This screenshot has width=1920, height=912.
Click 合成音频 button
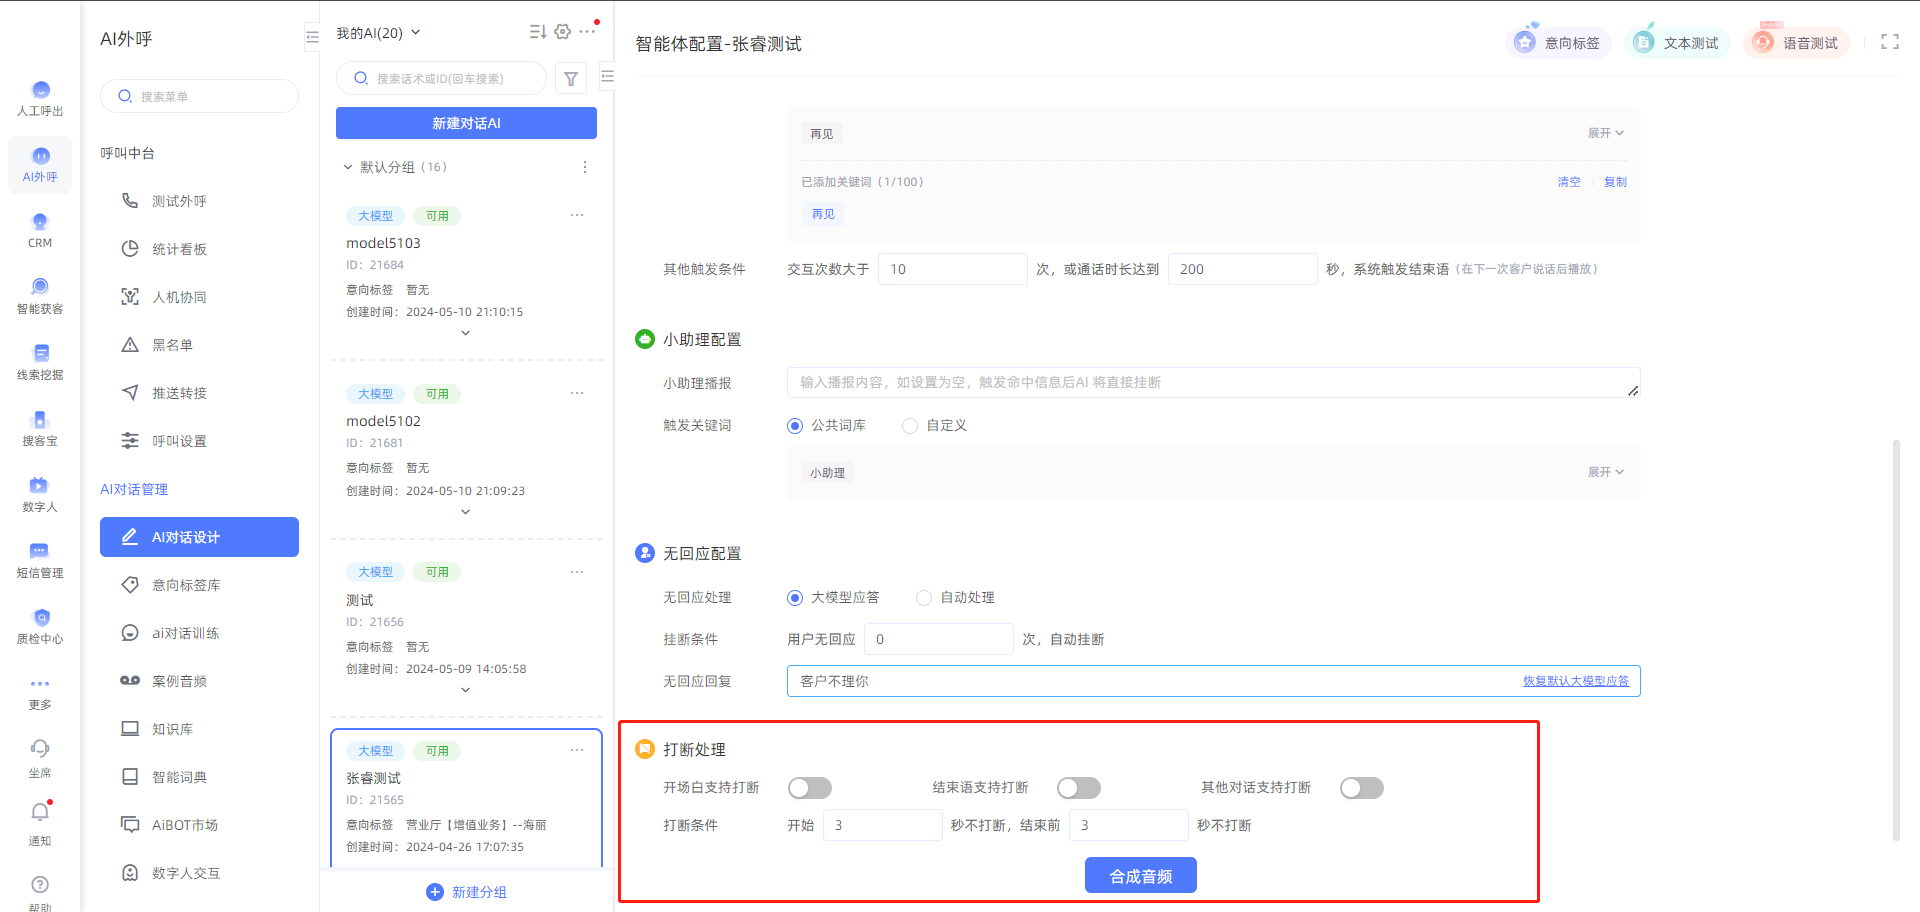tap(1141, 876)
